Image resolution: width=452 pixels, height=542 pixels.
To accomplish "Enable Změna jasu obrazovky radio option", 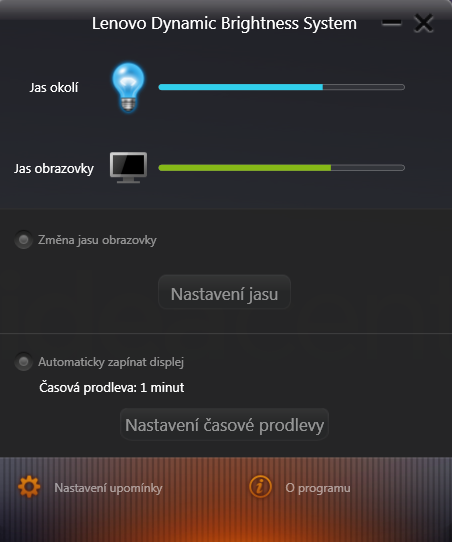I will pyautogui.click(x=23, y=240).
